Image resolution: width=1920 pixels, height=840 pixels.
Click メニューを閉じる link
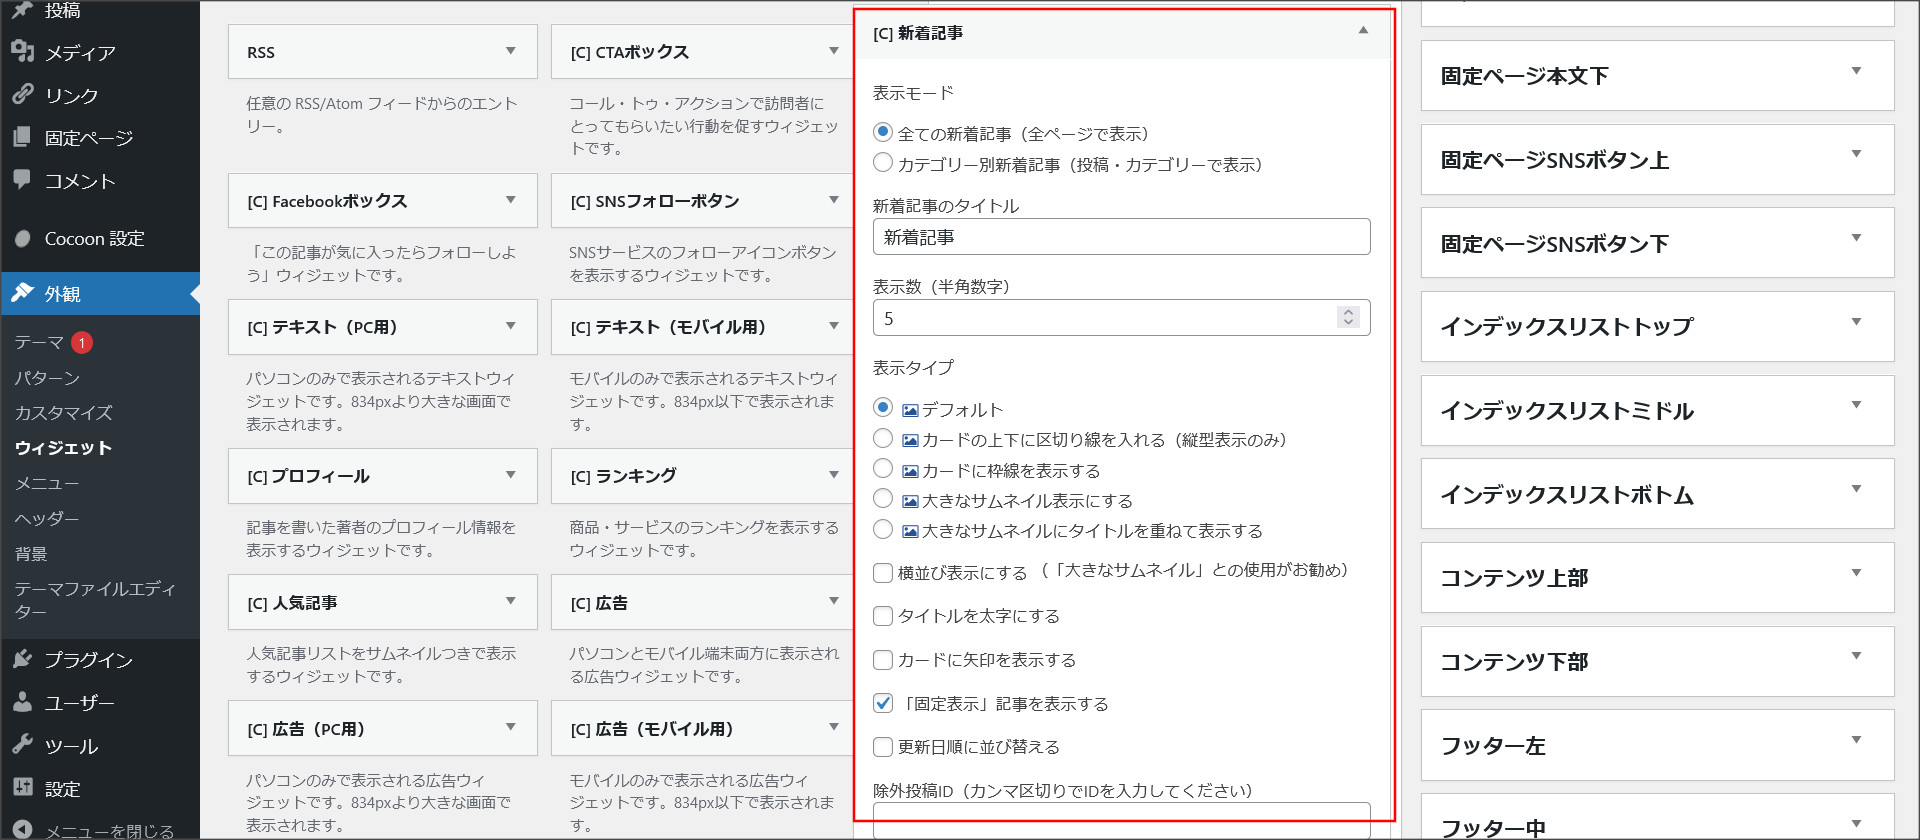coord(109,830)
